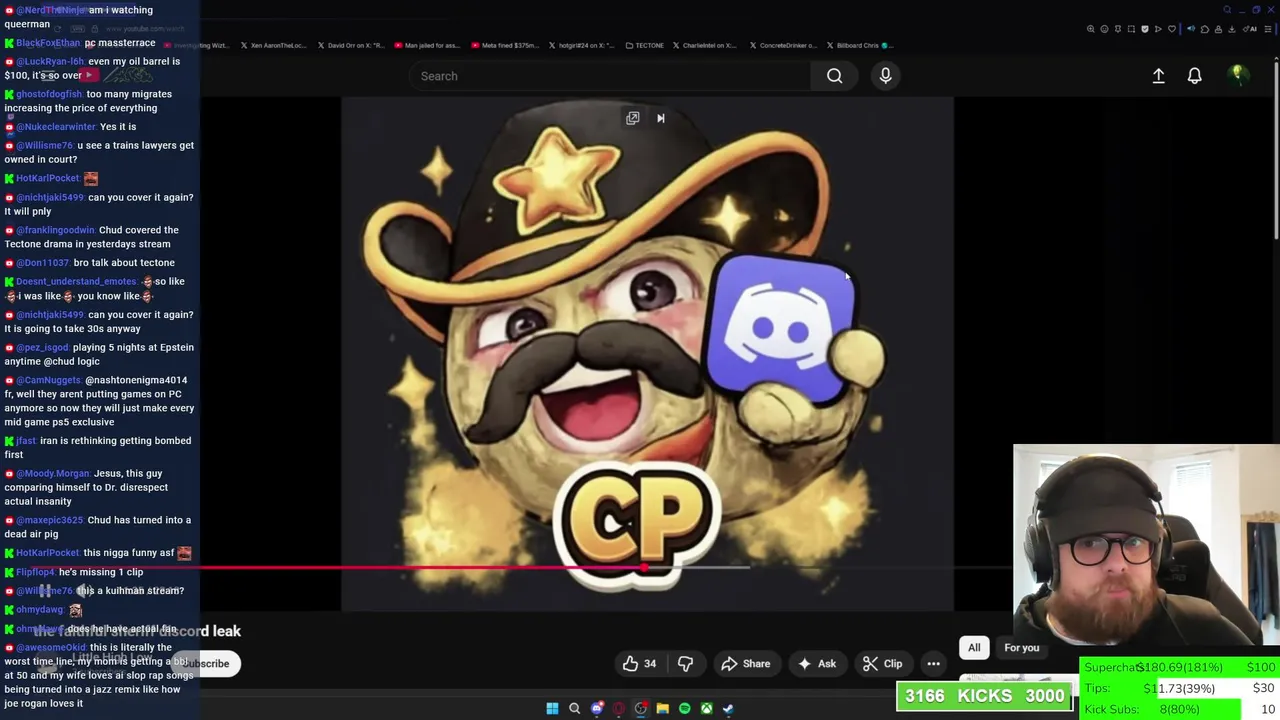Click chat username @Moody.Morgan
Image resolution: width=1280 pixels, height=720 pixels.
(x=53, y=474)
